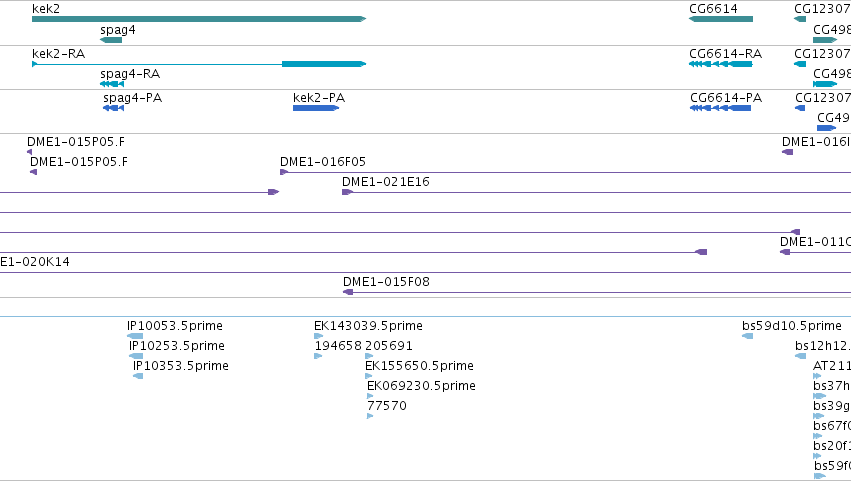Click the EK155650.5prime EST arrow
This screenshot has height=481, width=851.
pos(369,376)
